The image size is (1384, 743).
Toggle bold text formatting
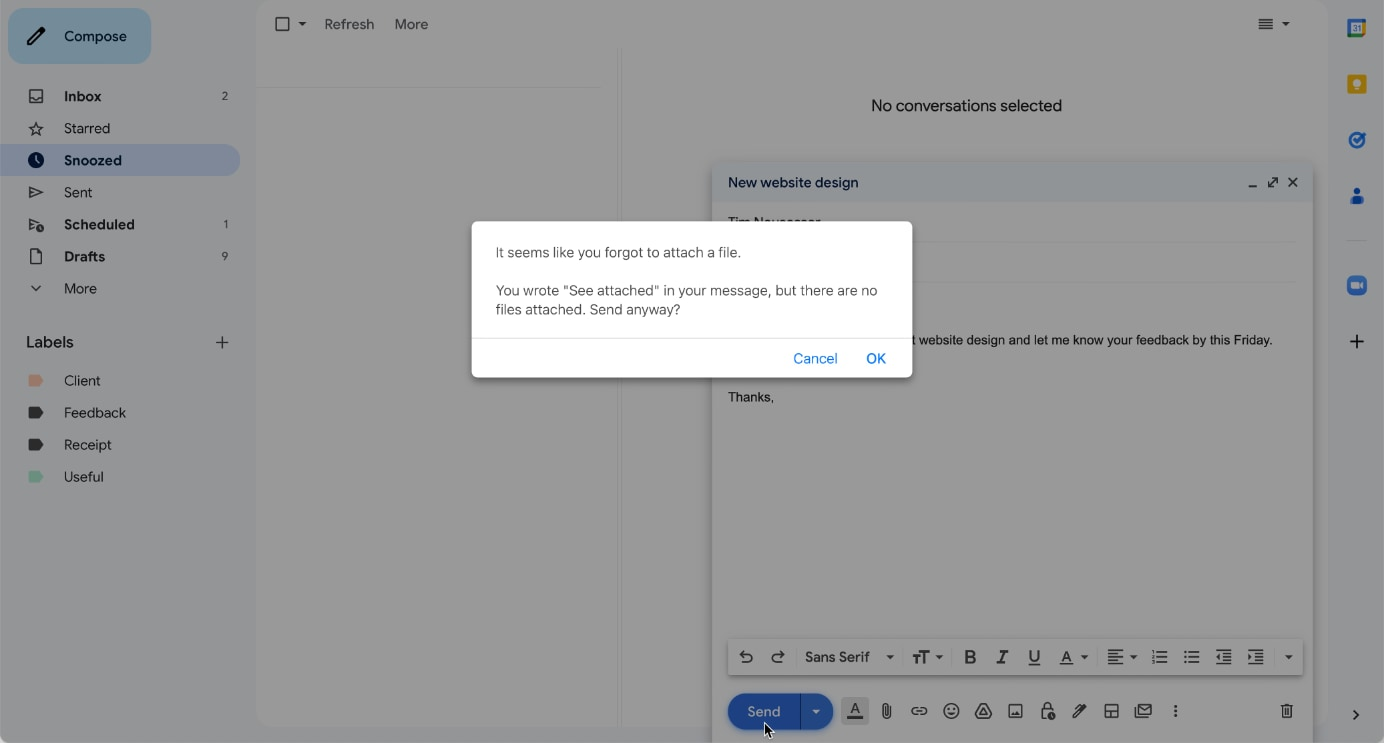pos(969,657)
